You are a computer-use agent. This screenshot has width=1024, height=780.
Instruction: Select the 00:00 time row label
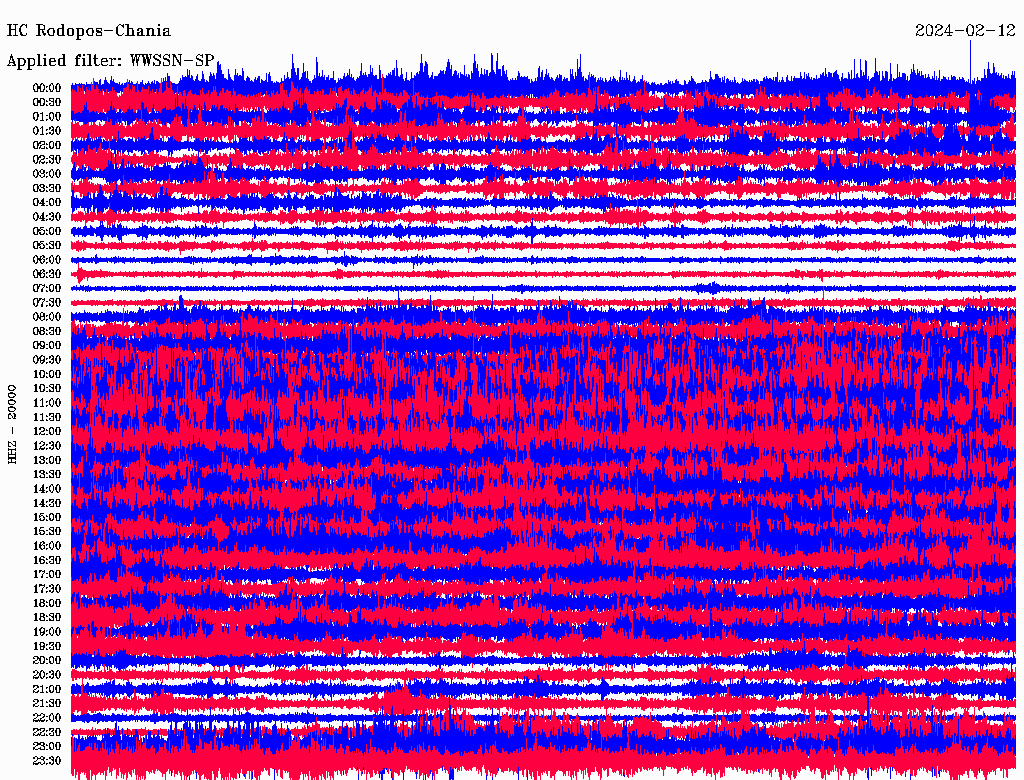(47, 88)
